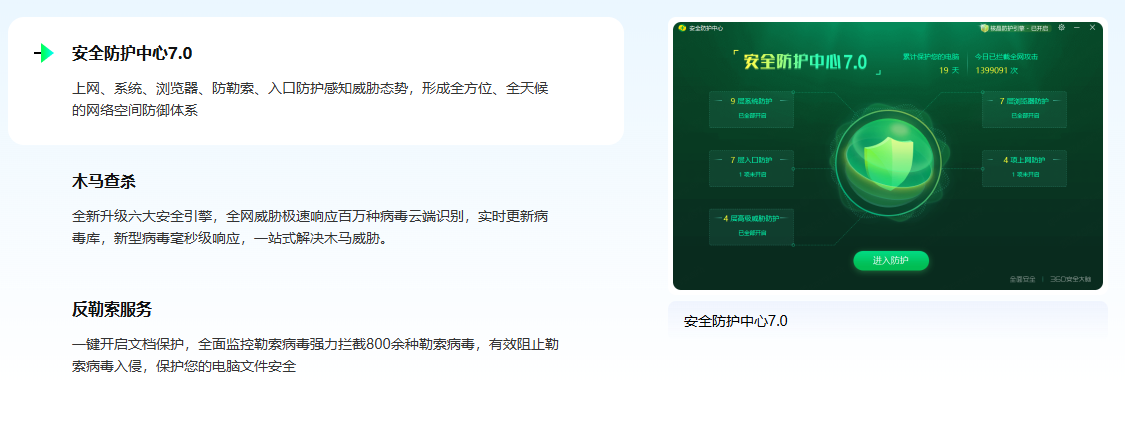
Task: Click the 安全防护中心7.0 description text
Action: [x=311, y=99]
